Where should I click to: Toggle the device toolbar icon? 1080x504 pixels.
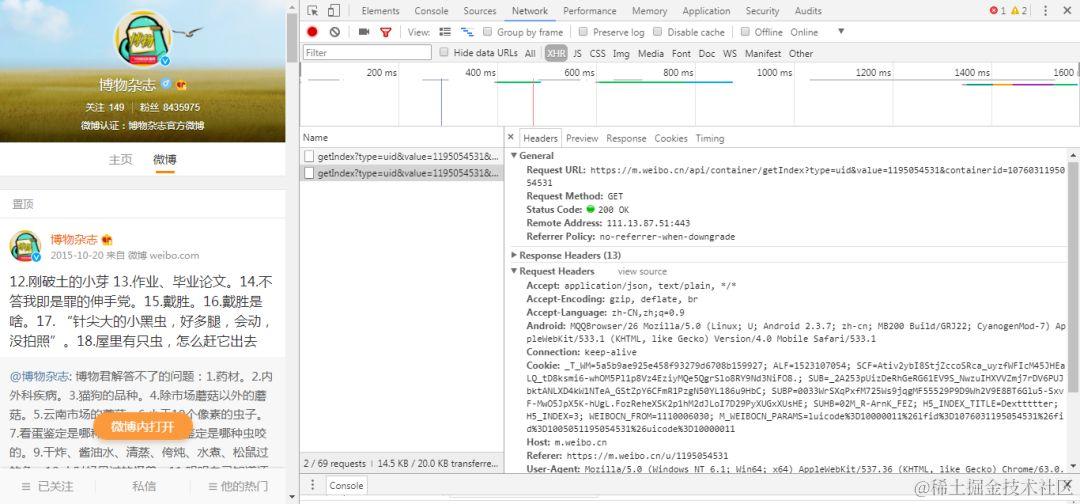(x=333, y=11)
